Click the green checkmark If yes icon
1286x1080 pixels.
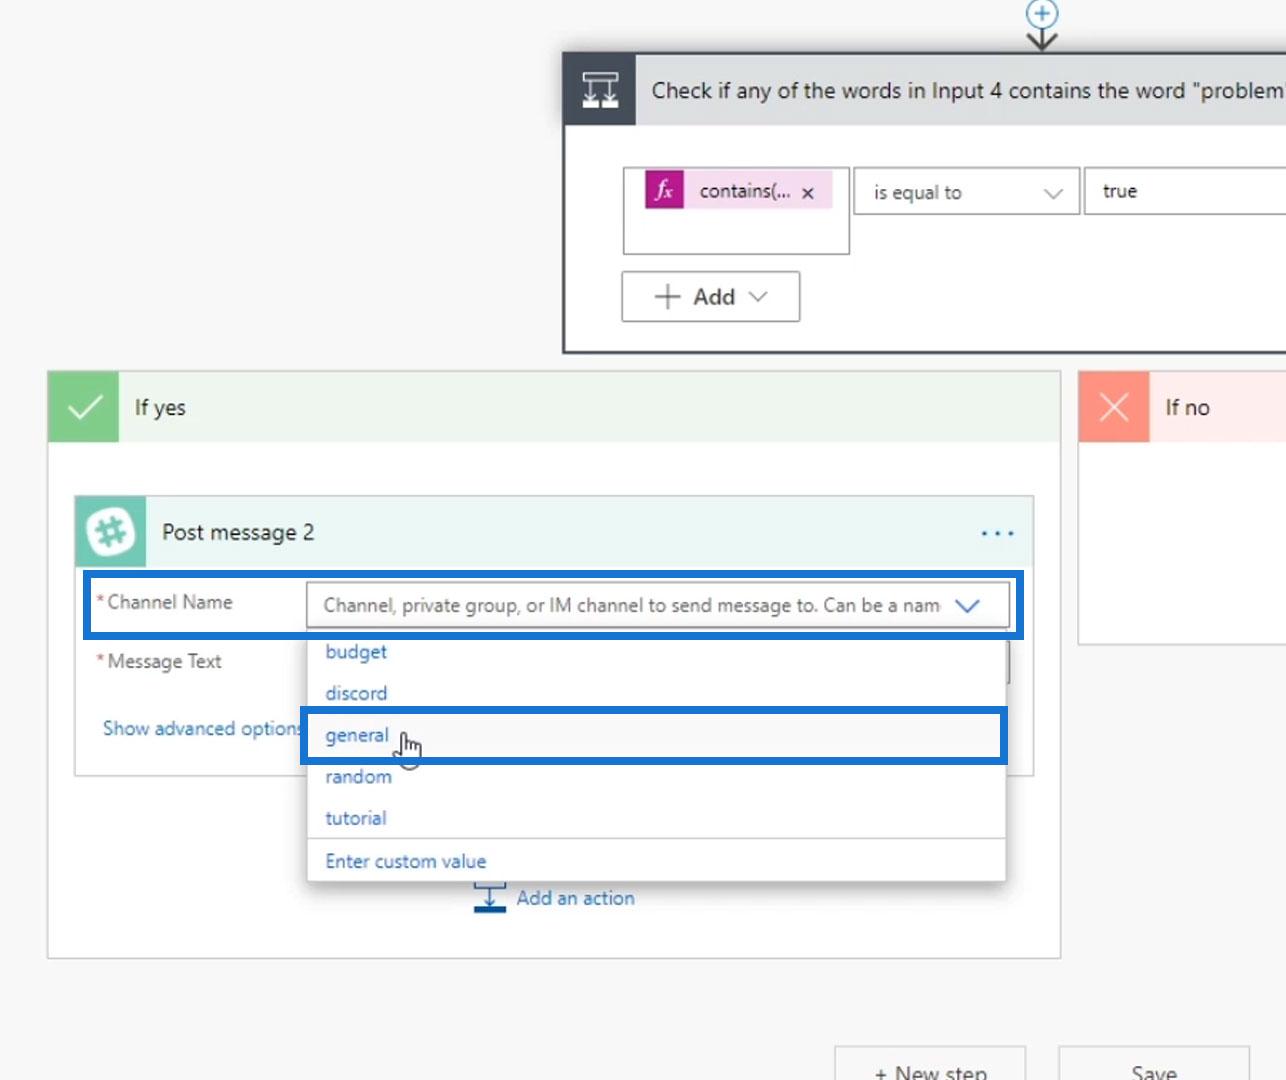pyautogui.click(x=84, y=407)
